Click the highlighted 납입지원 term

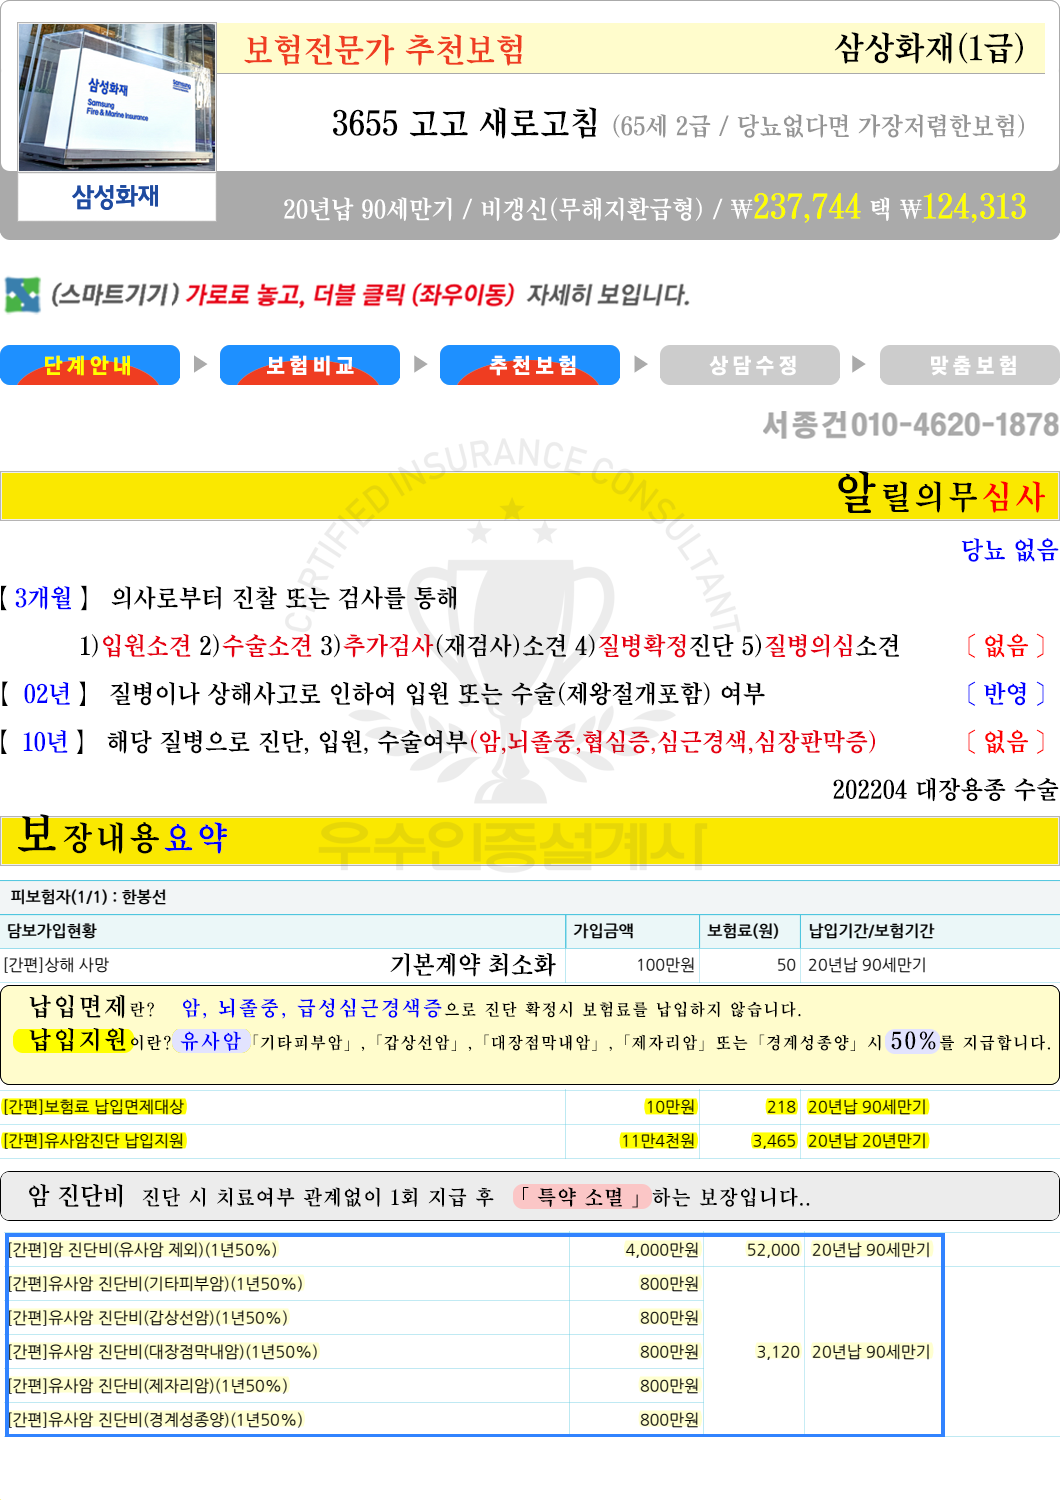click(x=73, y=1040)
